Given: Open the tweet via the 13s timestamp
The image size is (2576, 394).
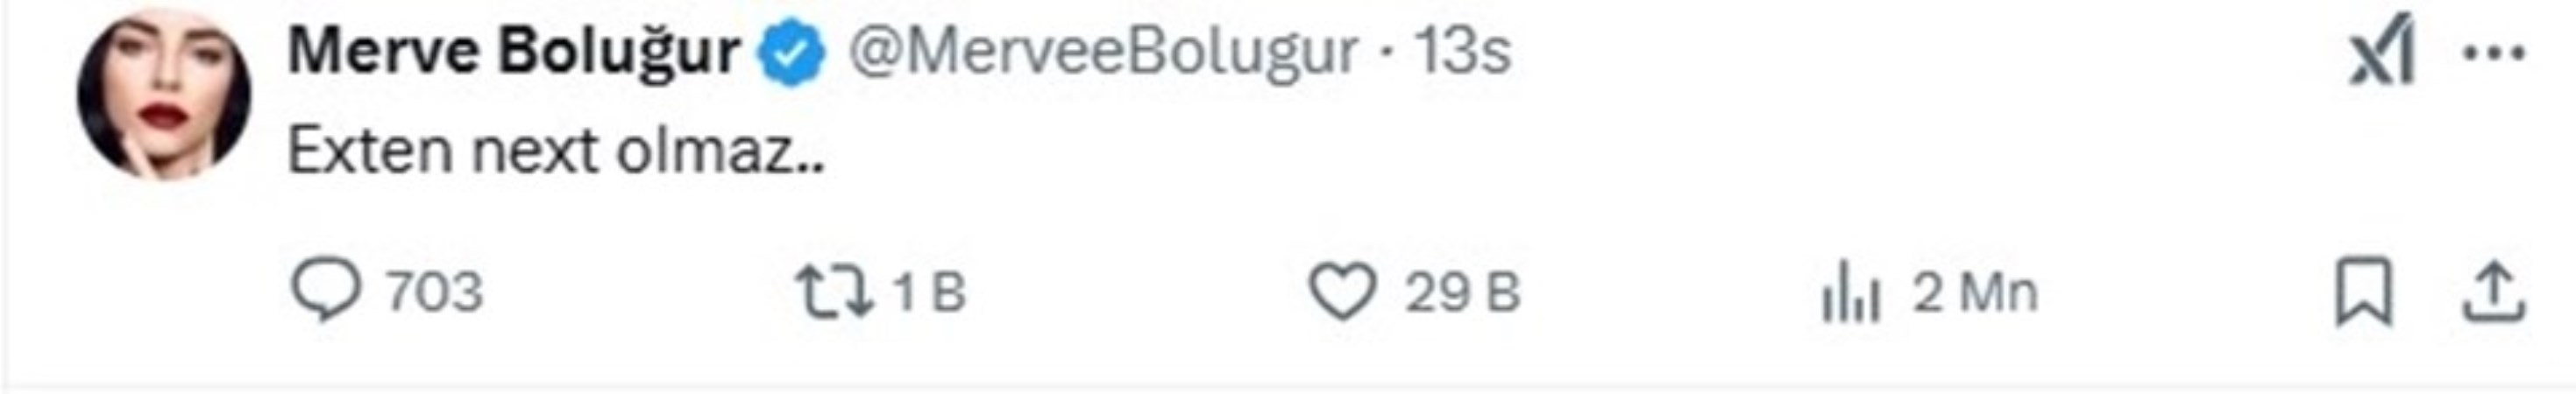Looking at the screenshot, I should pos(1461,51).
